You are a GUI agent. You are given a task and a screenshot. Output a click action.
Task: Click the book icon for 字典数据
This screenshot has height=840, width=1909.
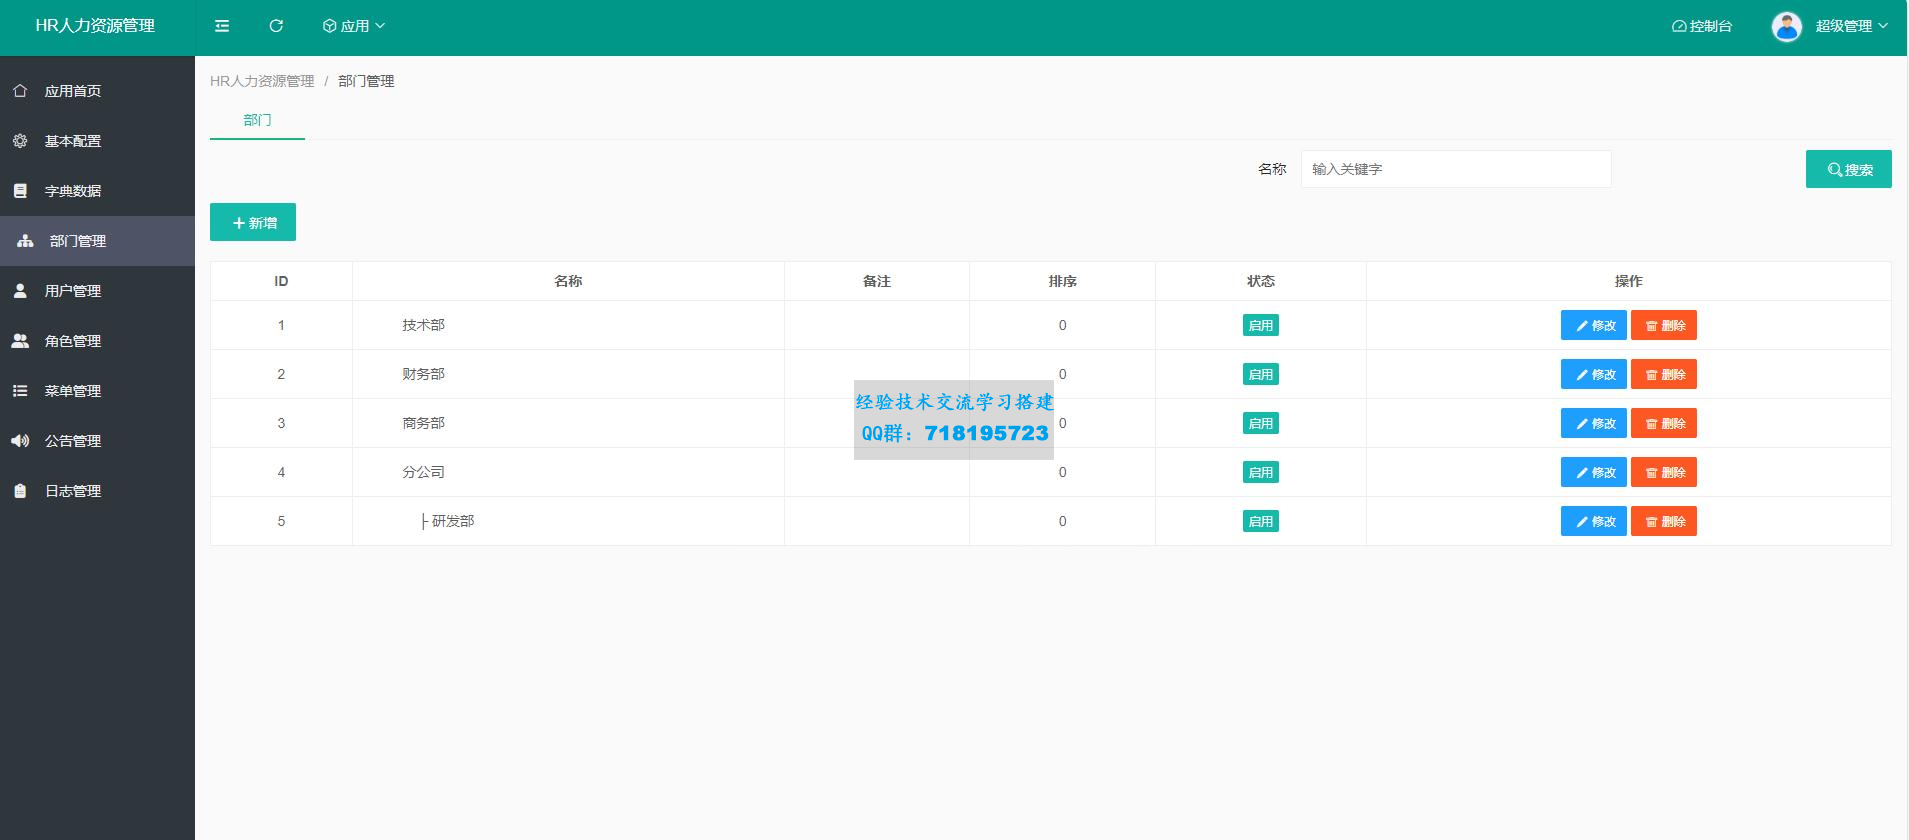click(20, 191)
